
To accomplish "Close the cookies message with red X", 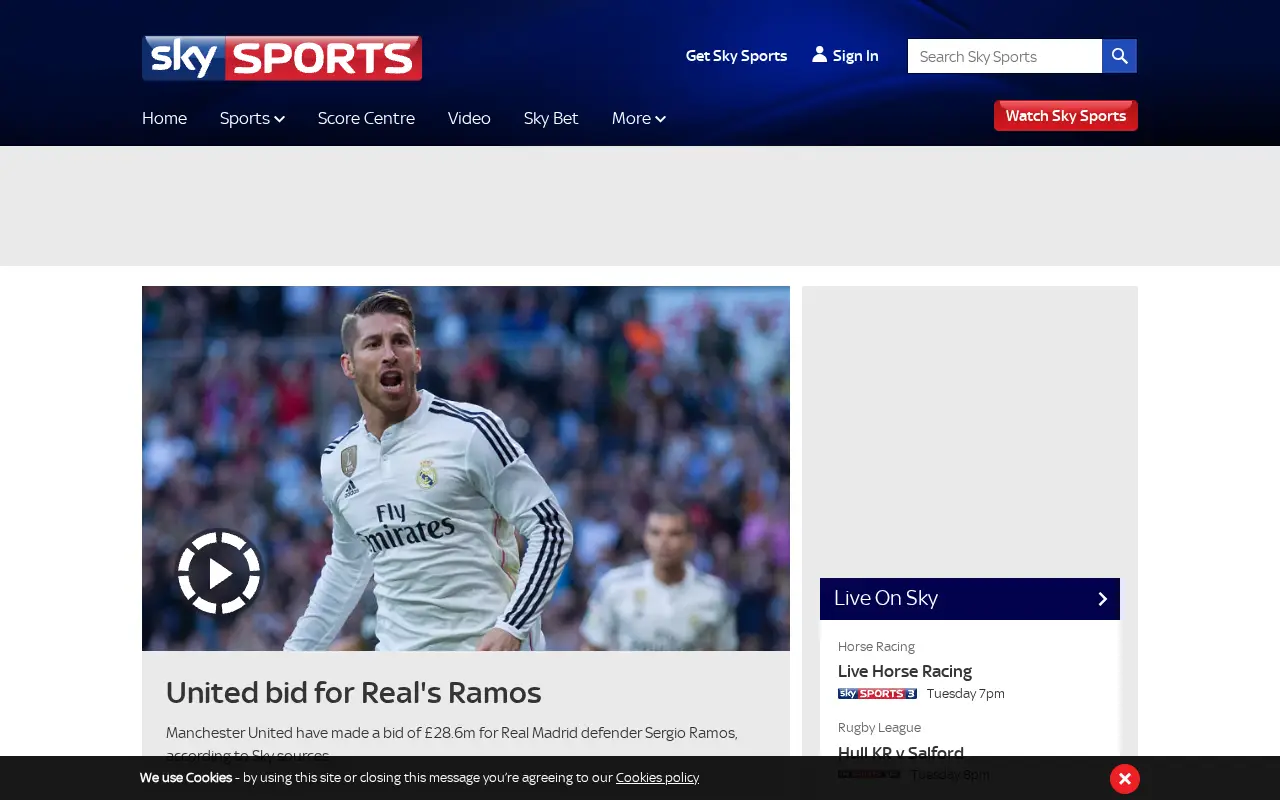I will click(1125, 778).
